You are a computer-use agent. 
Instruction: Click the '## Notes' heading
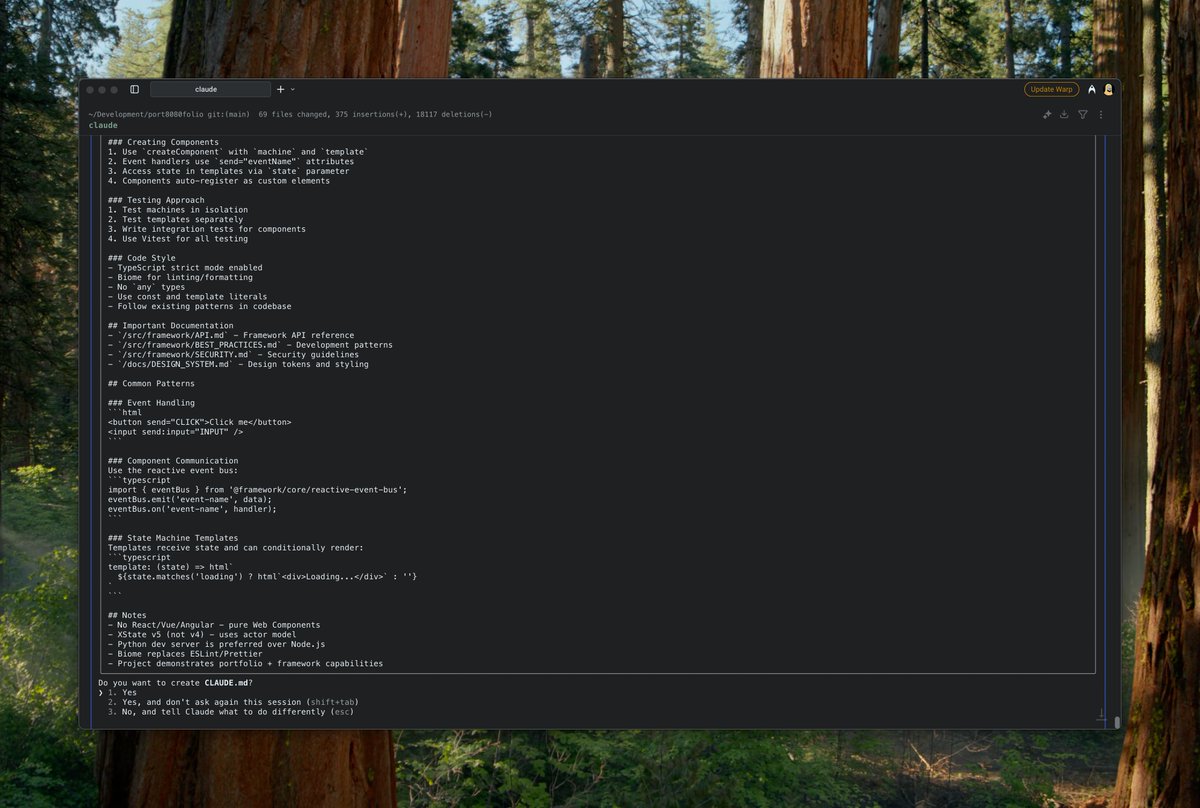[x=127, y=616]
